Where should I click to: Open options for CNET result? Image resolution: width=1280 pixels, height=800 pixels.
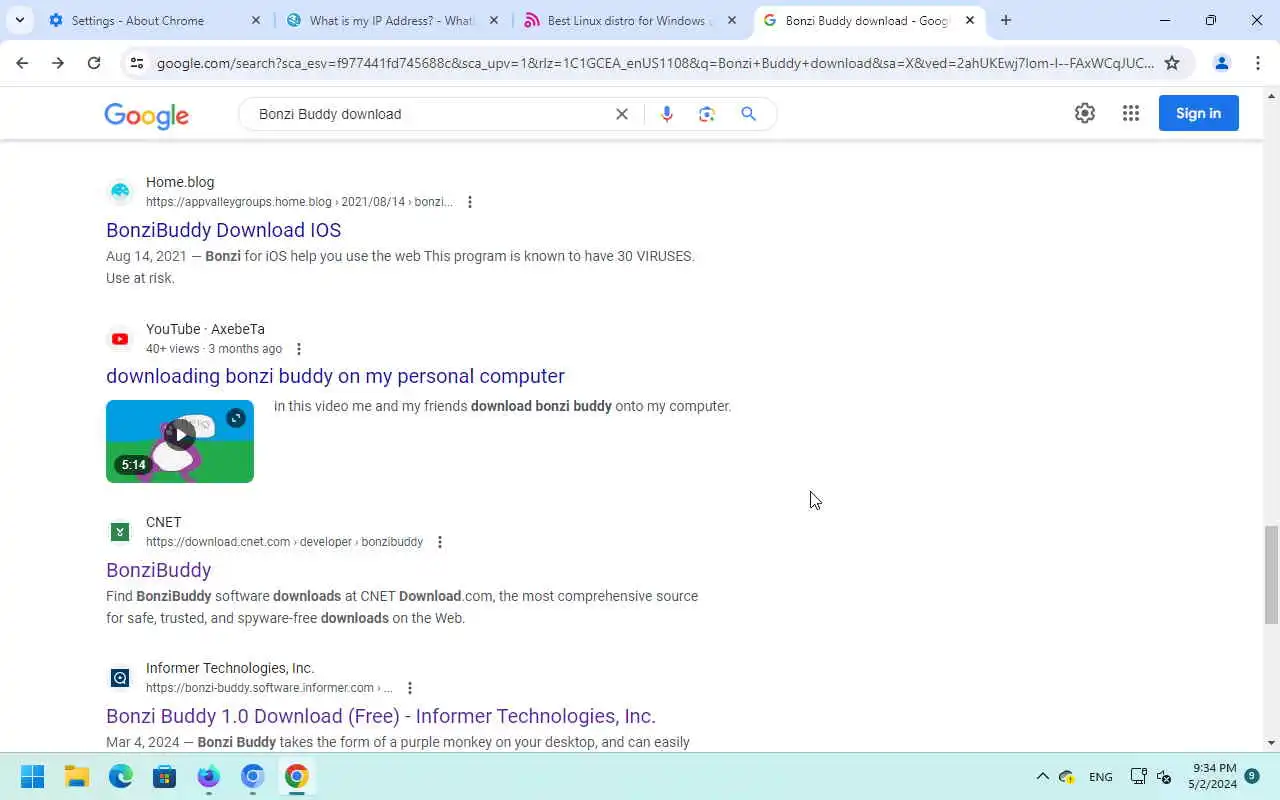click(x=440, y=542)
